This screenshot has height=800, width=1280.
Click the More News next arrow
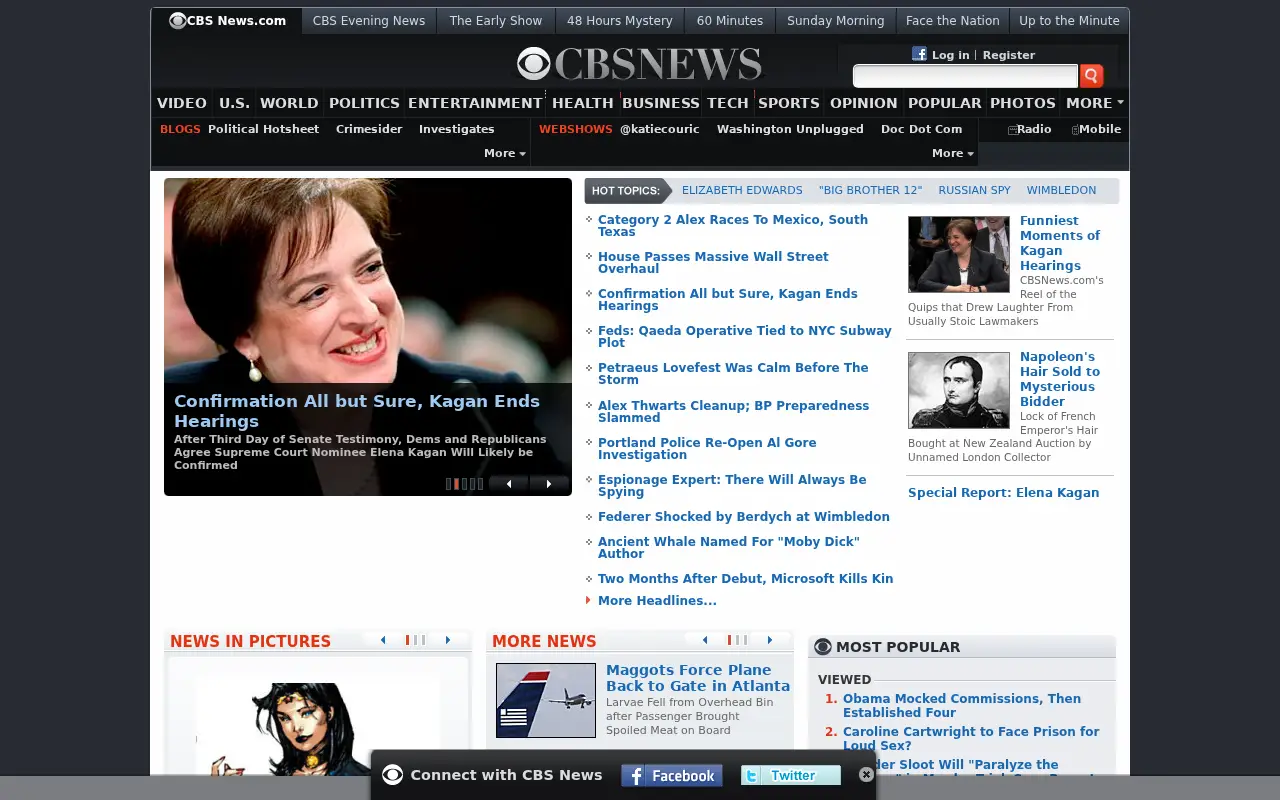[770, 640]
